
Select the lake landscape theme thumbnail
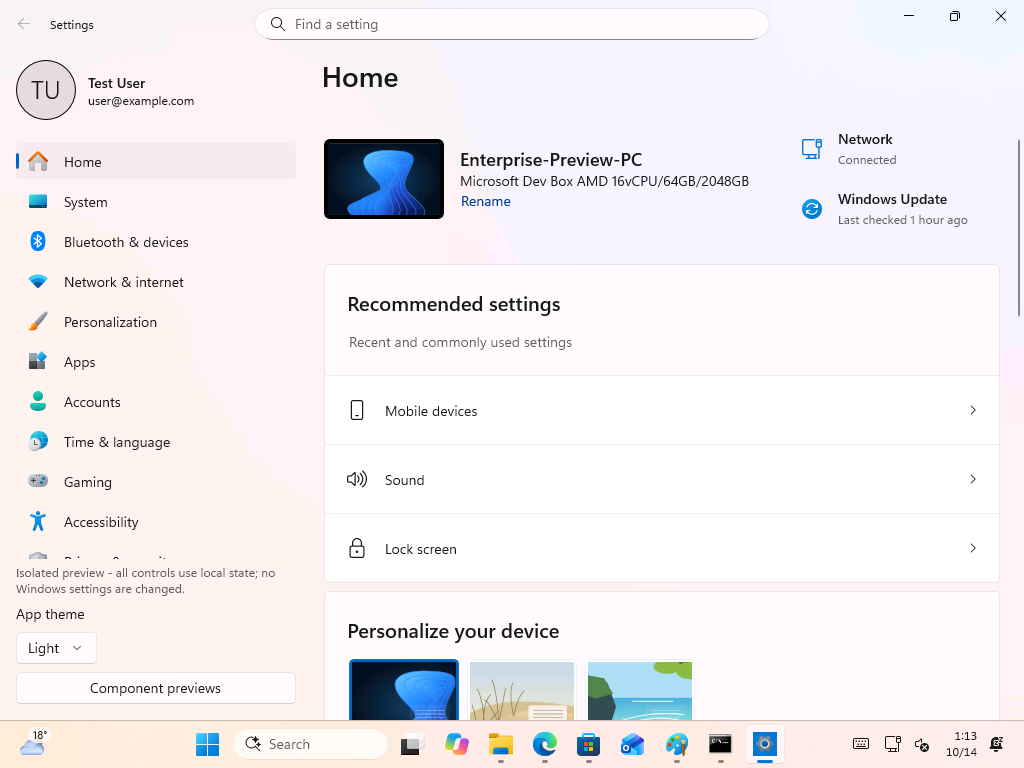pyautogui.click(x=639, y=690)
